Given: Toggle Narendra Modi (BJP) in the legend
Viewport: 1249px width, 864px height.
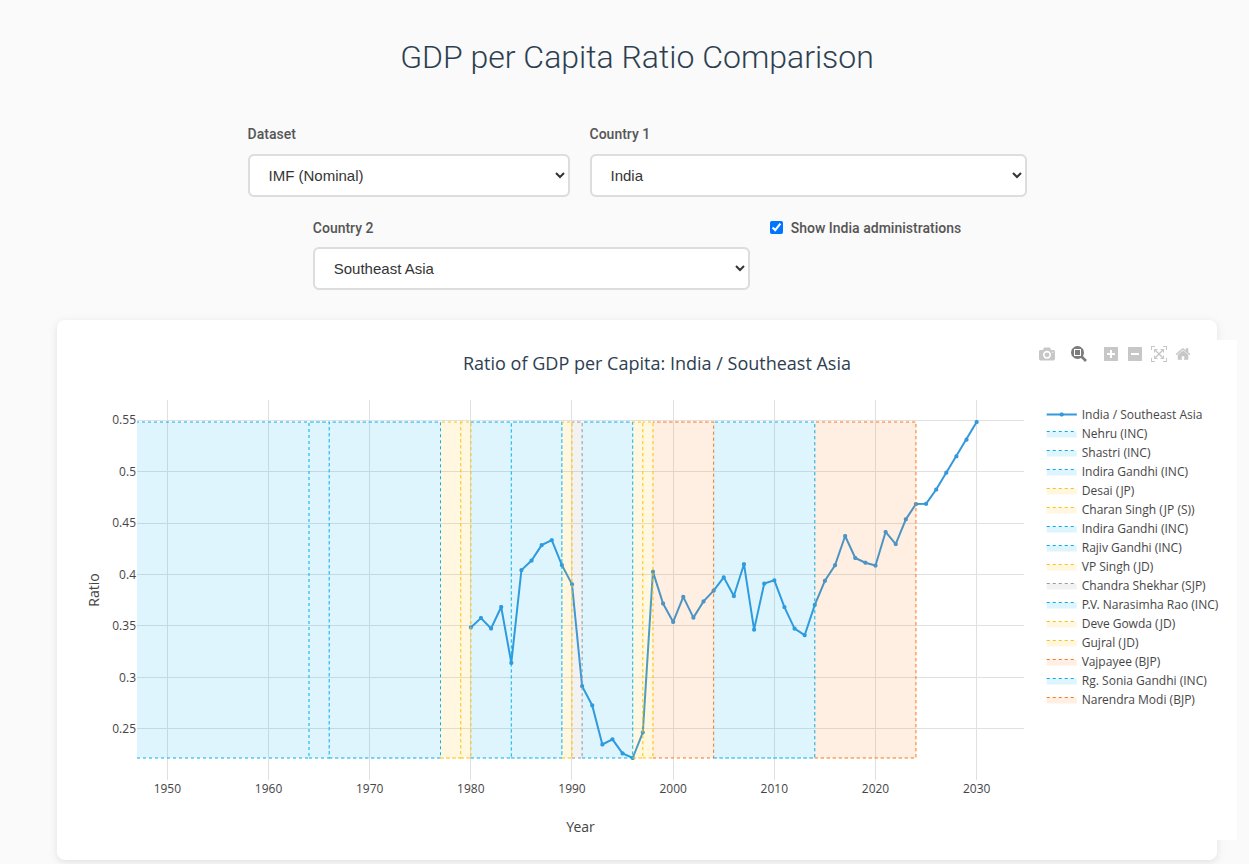Looking at the screenshot, I should [1138, 700].
